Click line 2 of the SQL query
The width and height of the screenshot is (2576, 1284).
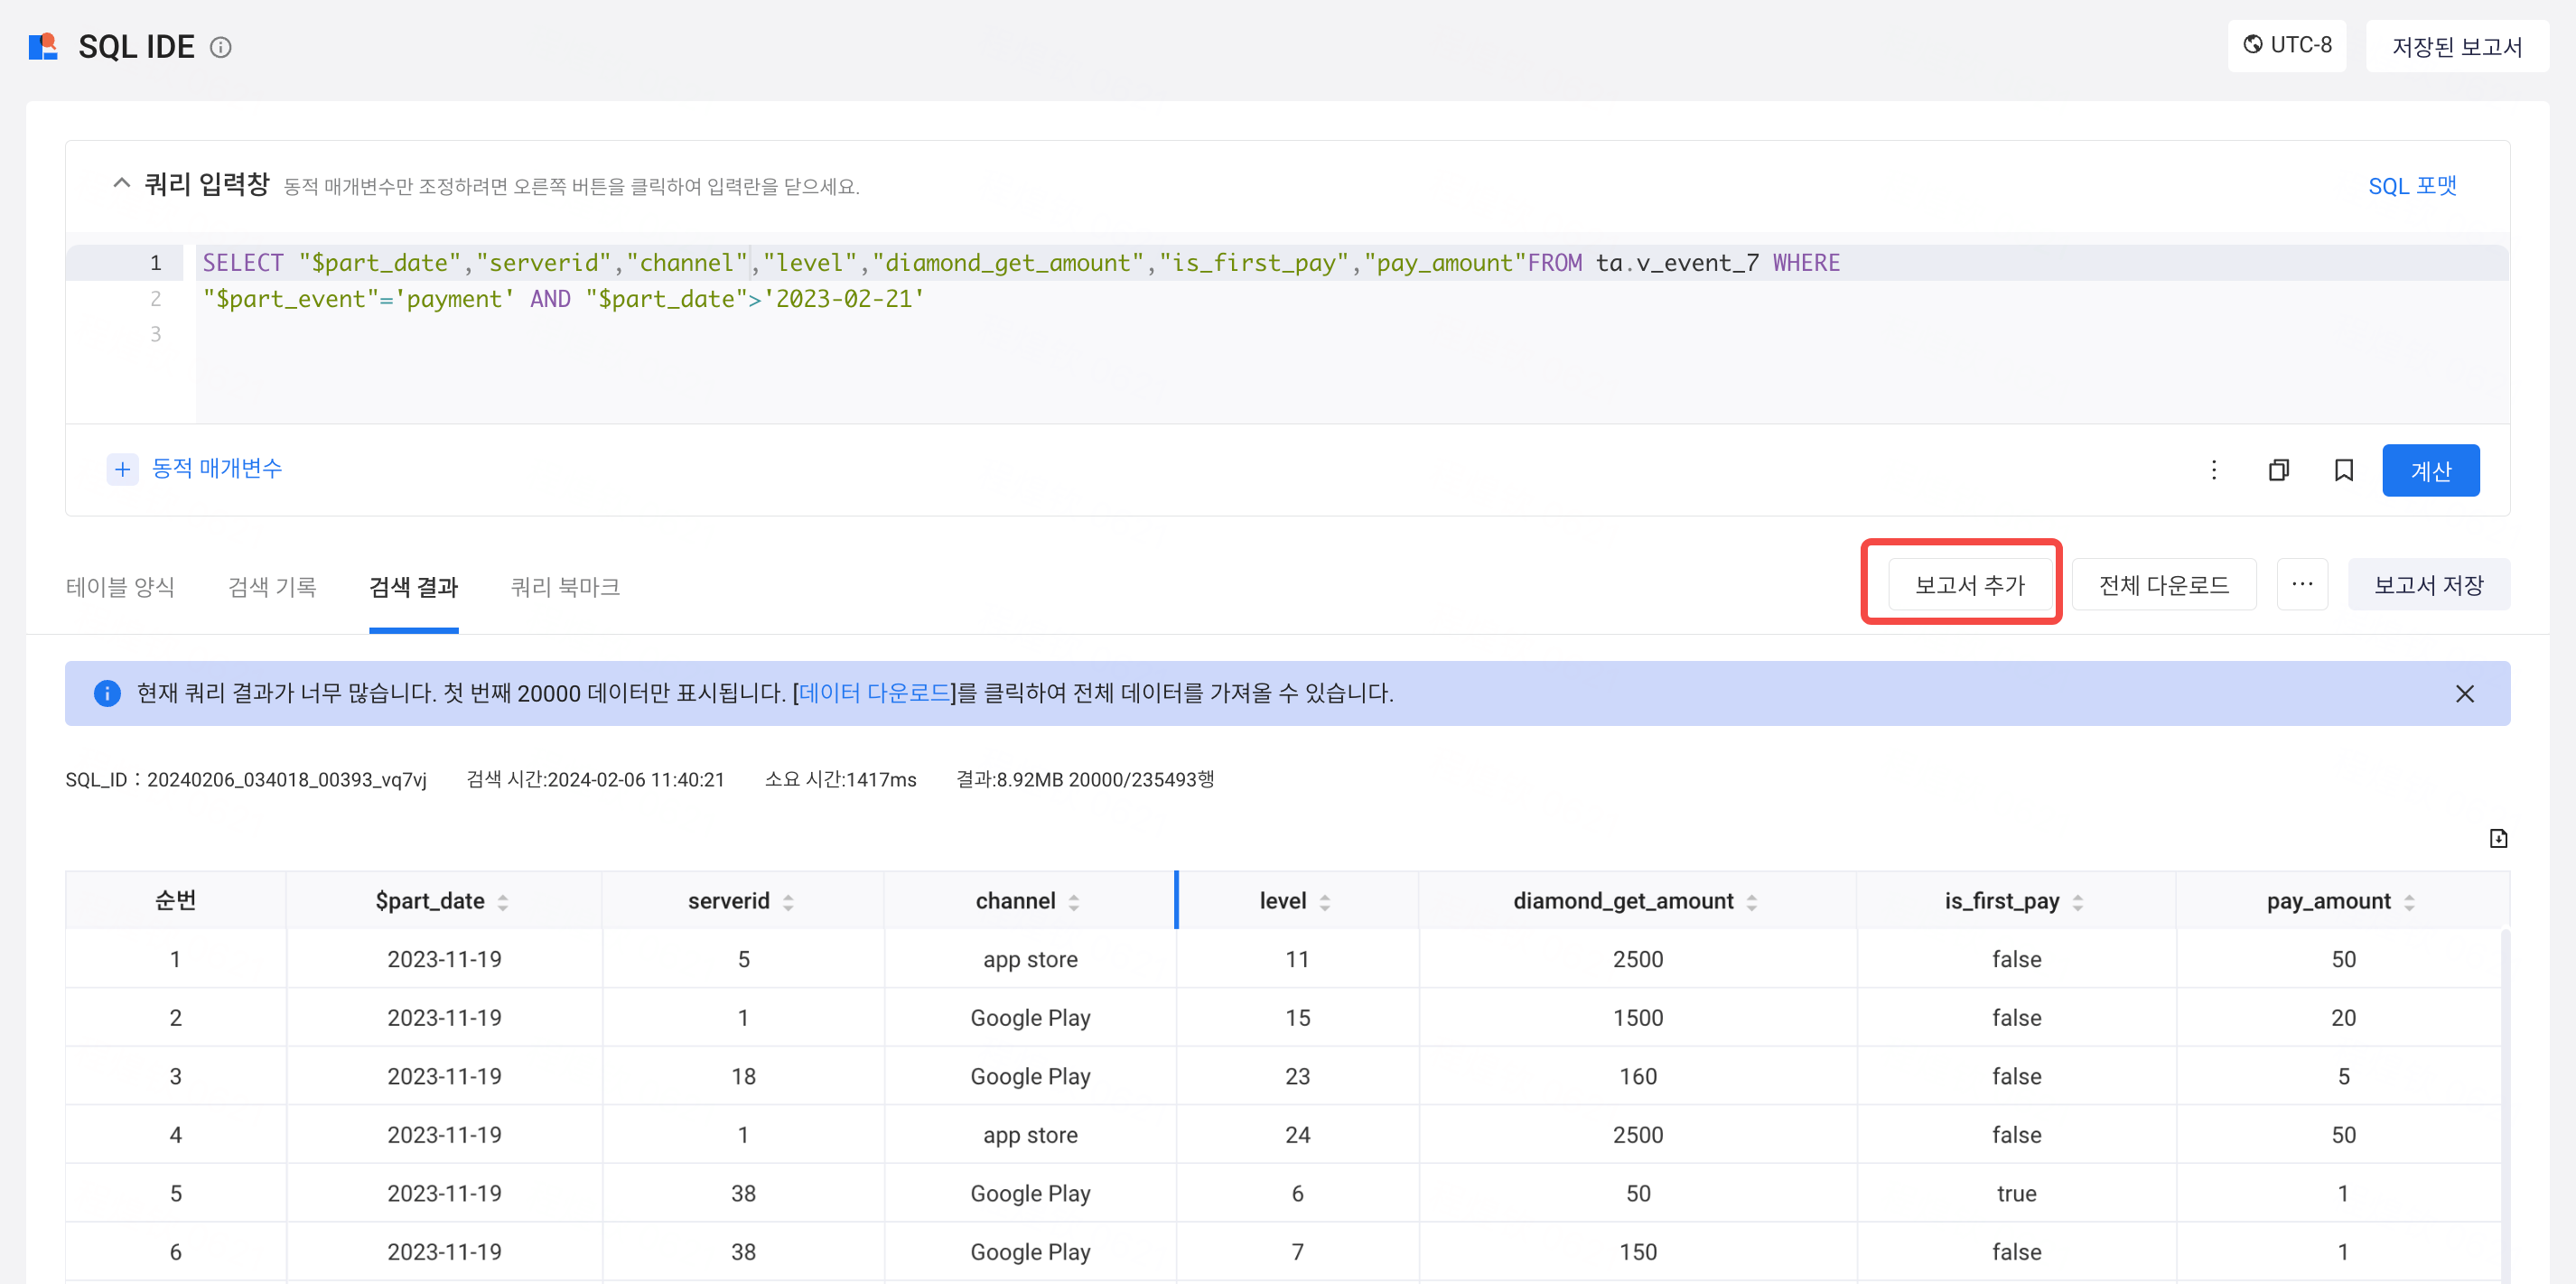[563, 299]
